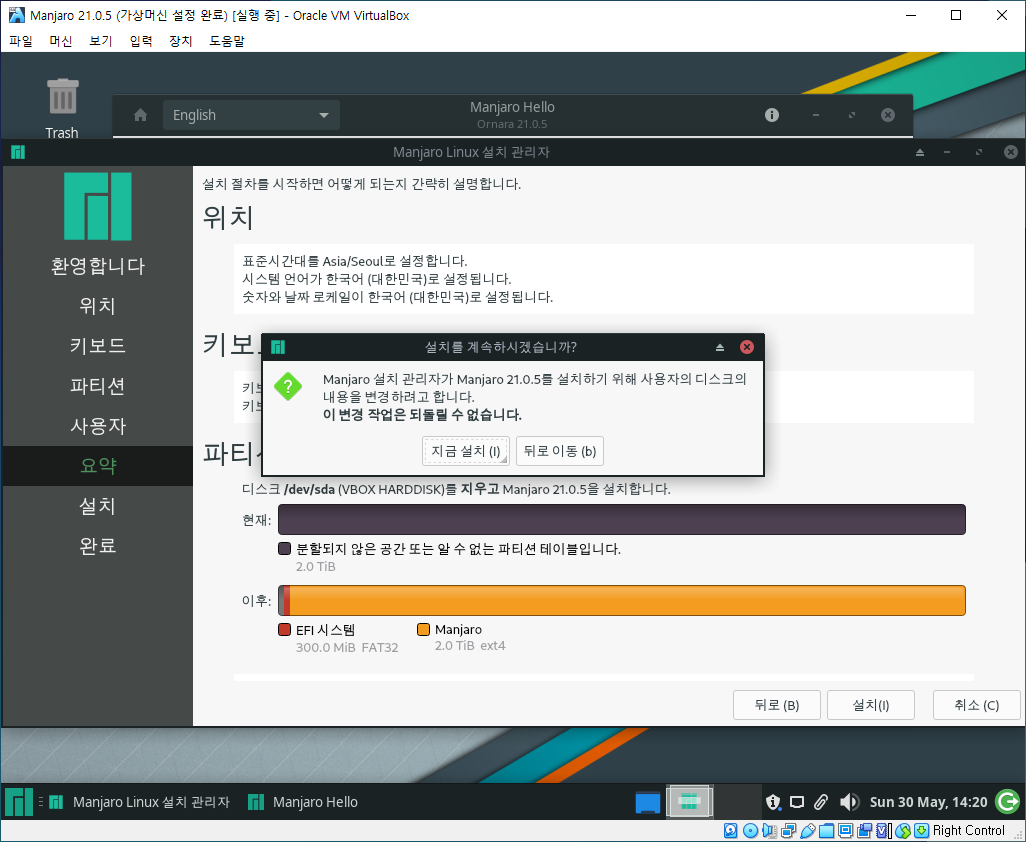This screenshot has height=842, width=1026.
Task: Click the 지금 설치 (I) button in the dialog
Action: click(466, 451)
